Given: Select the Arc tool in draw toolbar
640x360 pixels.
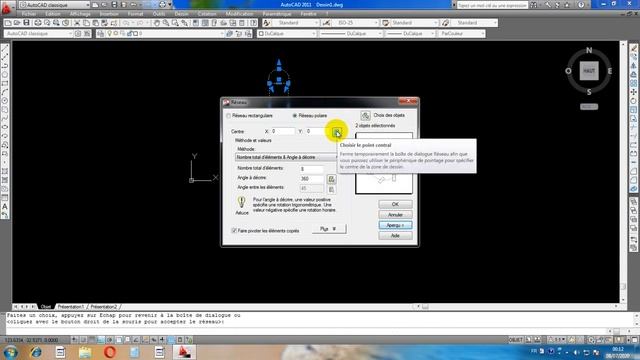Looking at the screenshot, I should (5, 92).
